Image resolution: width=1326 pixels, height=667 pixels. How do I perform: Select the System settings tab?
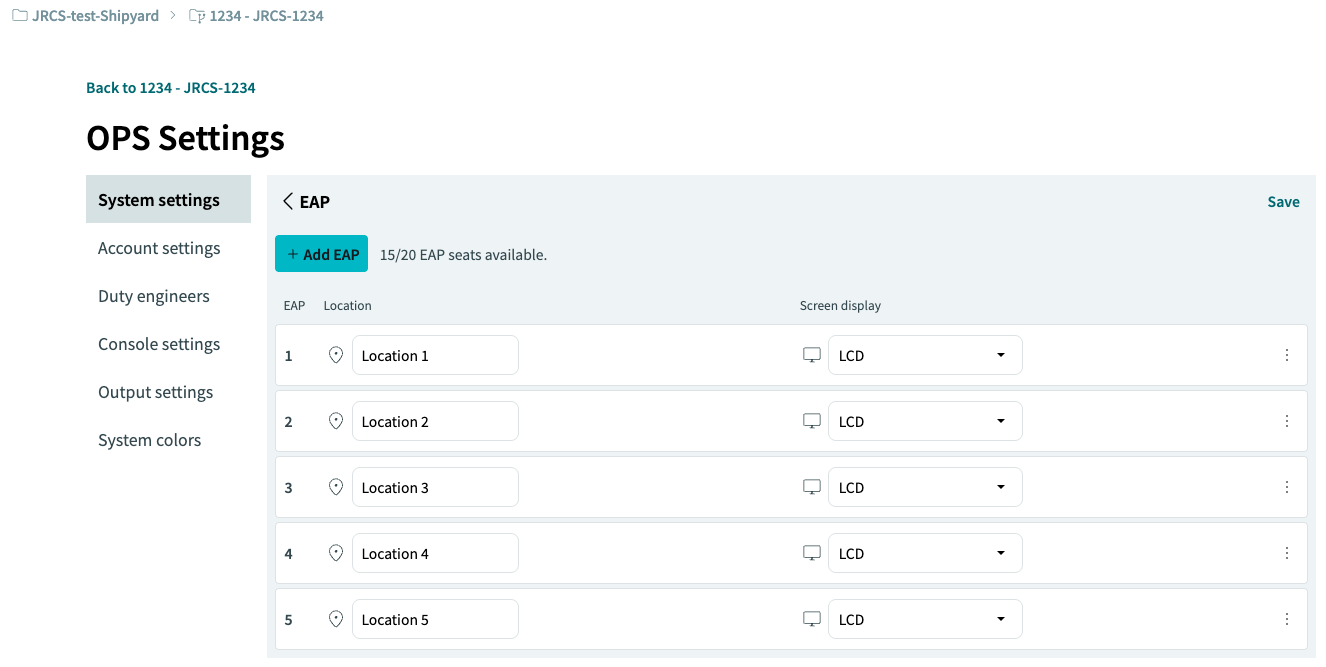tap(168, 199)
